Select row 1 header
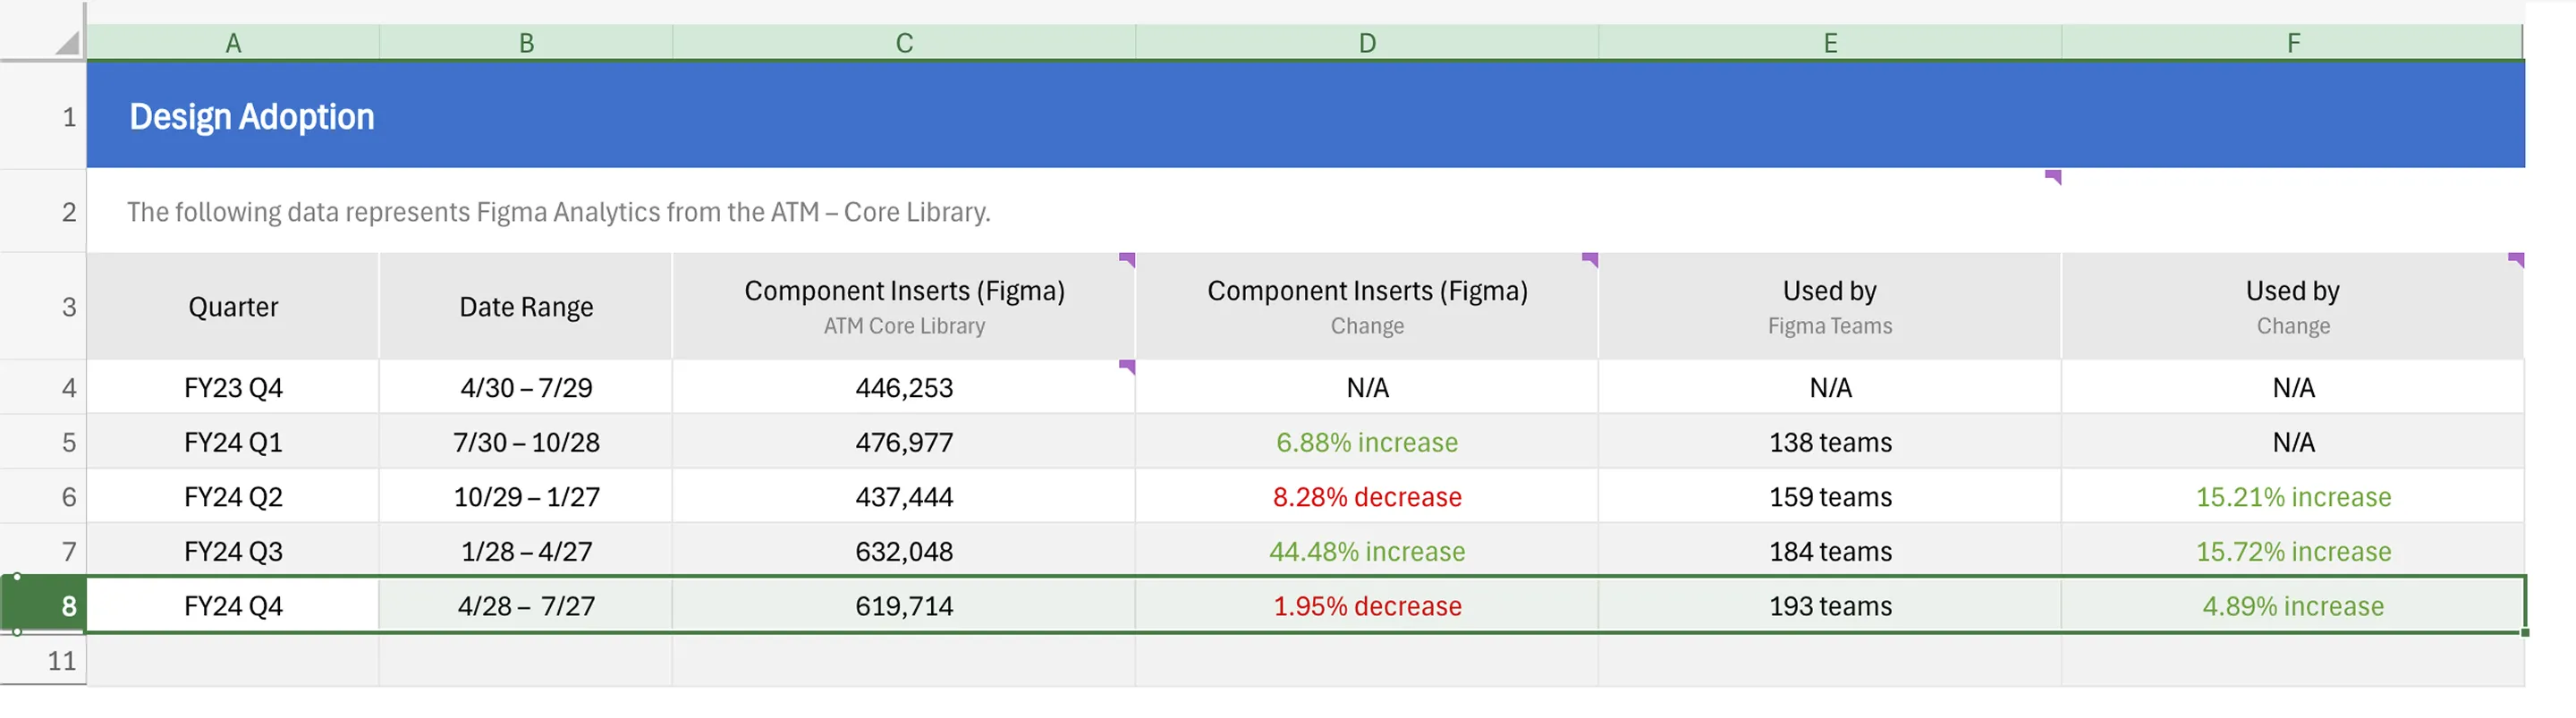 tap(44, 117)
